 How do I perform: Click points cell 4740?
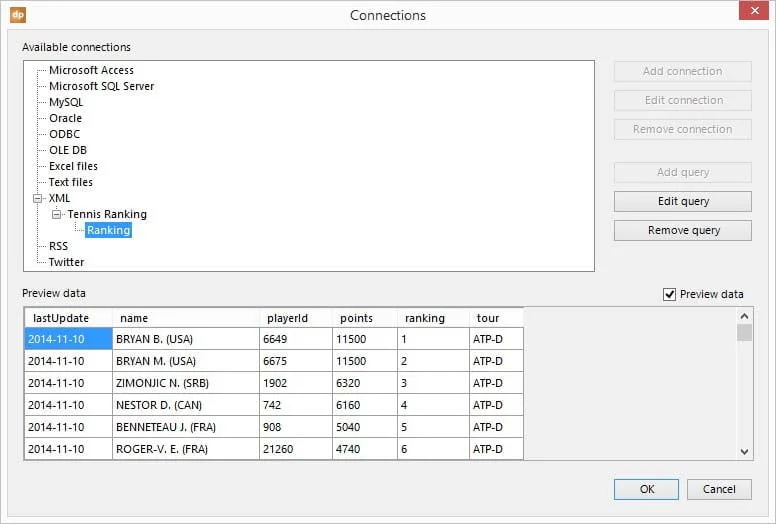point(365,449)
